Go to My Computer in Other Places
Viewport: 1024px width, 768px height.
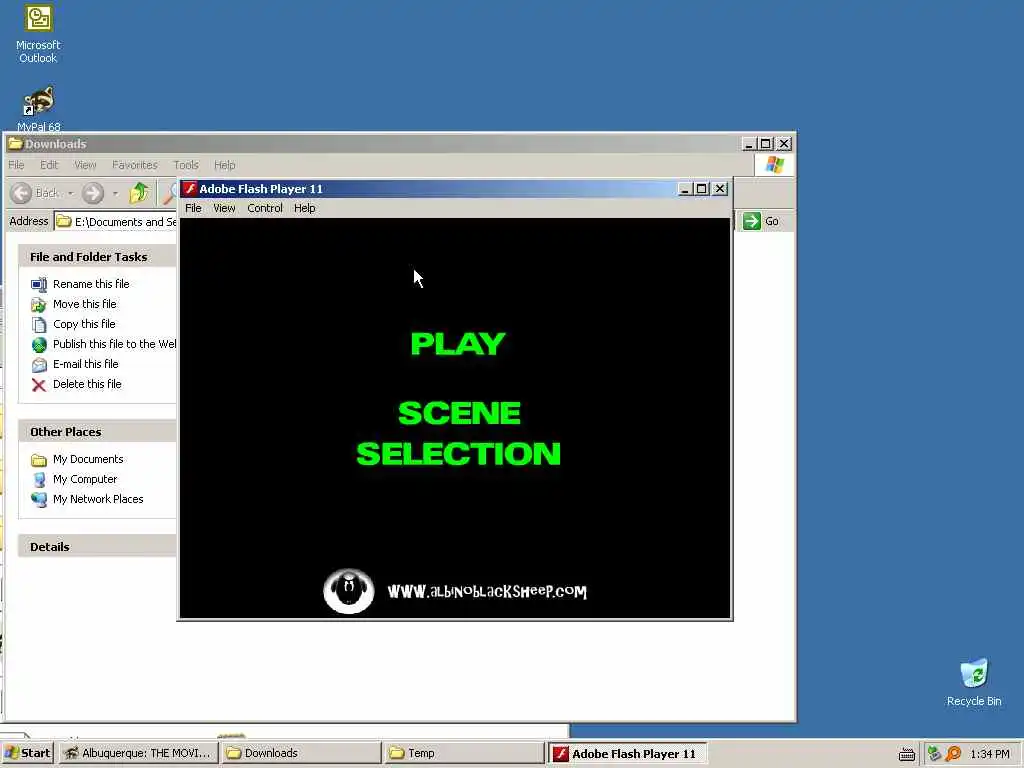[85, 479]
